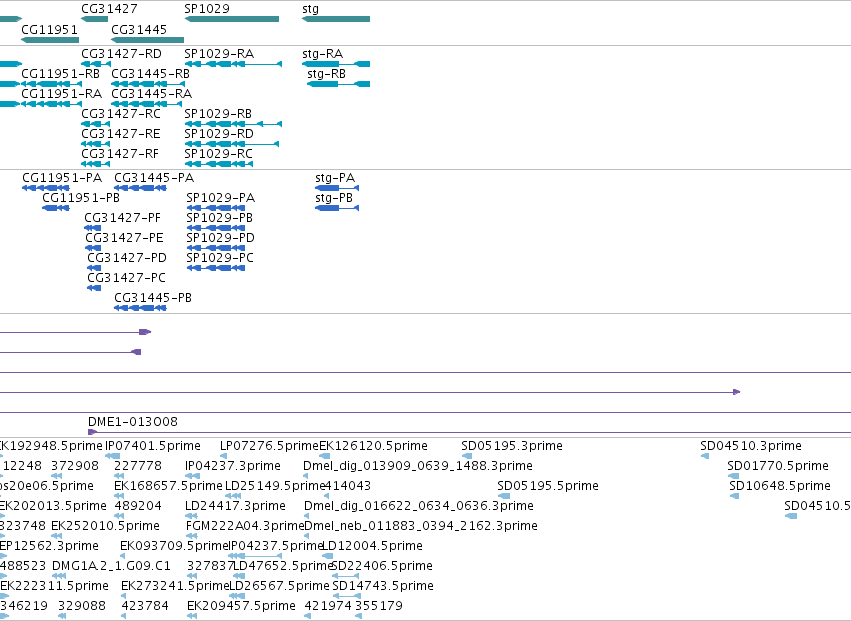Select the SD01770.5prime EST label

click(778, 466)
